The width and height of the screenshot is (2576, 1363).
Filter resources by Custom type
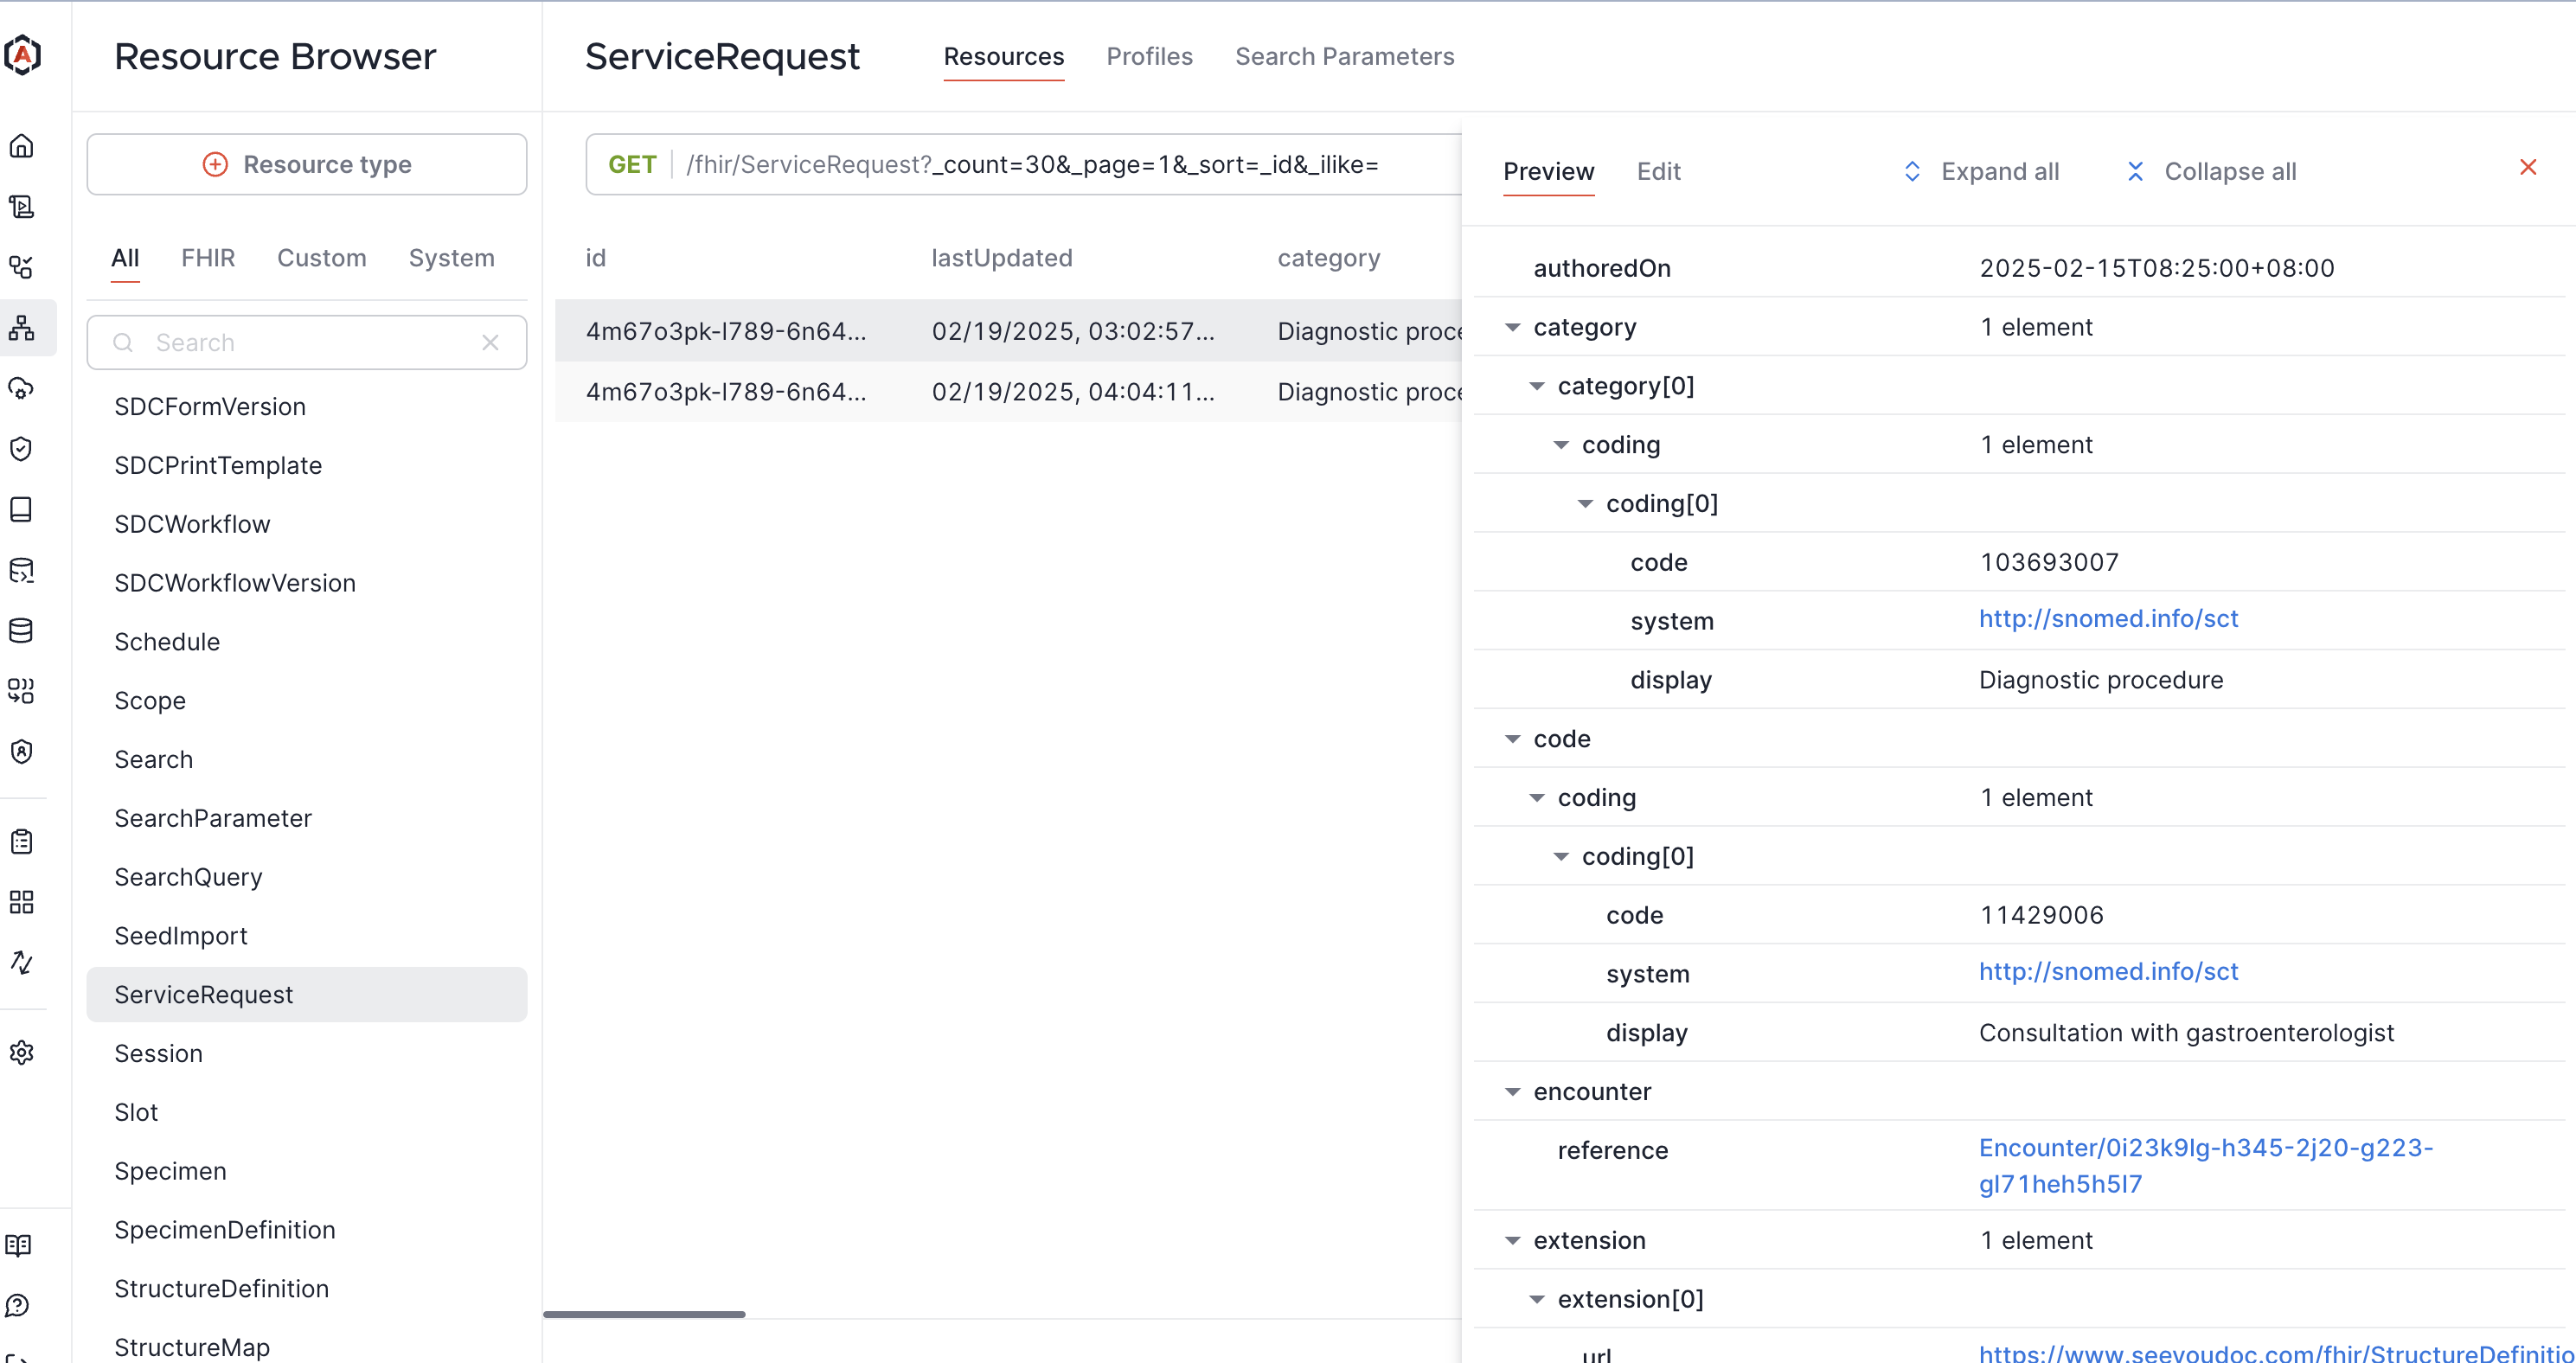click(x=321, y=258)
